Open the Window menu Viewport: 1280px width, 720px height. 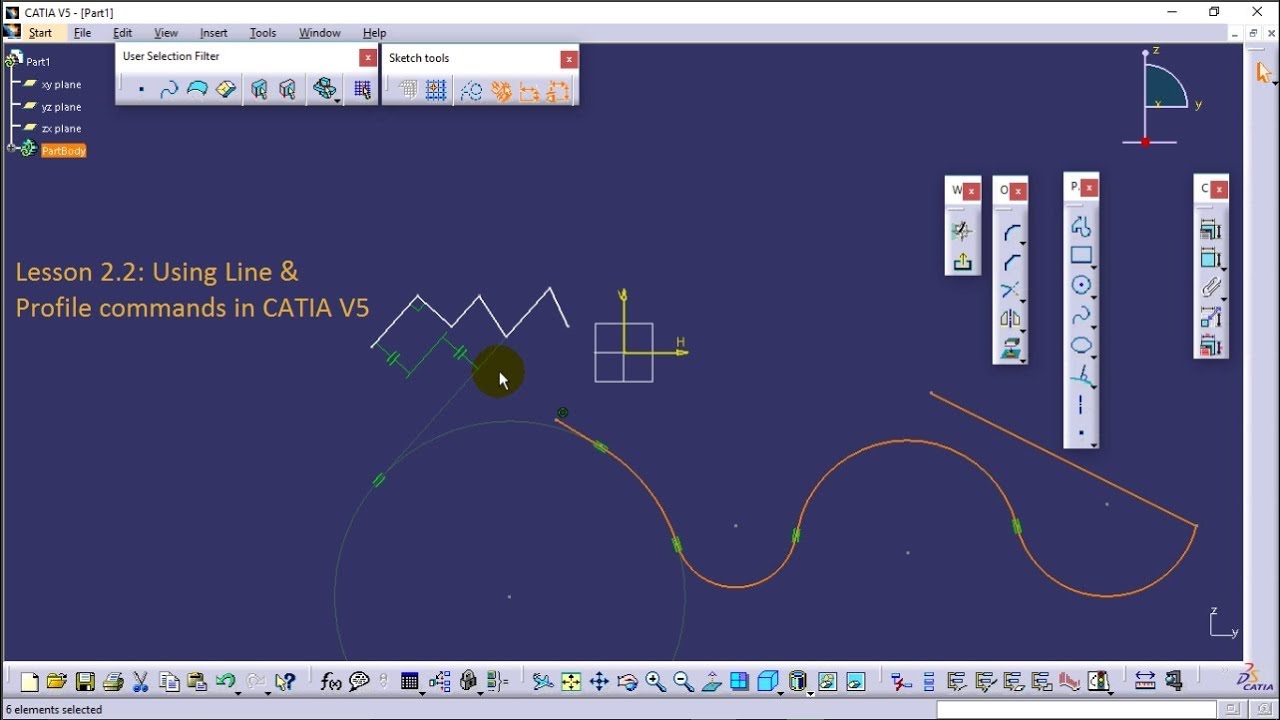pos(320,33)
